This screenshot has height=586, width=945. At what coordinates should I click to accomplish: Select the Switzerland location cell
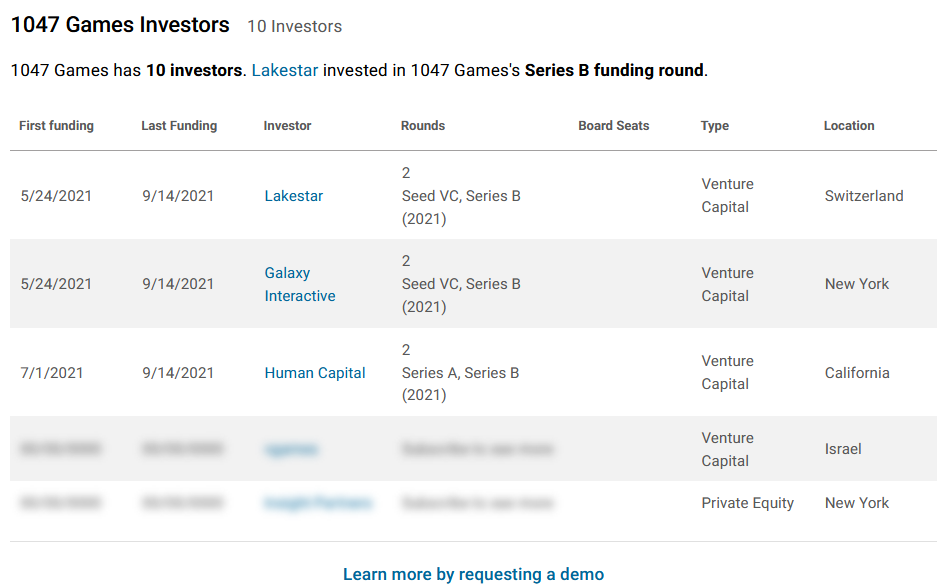864,196
